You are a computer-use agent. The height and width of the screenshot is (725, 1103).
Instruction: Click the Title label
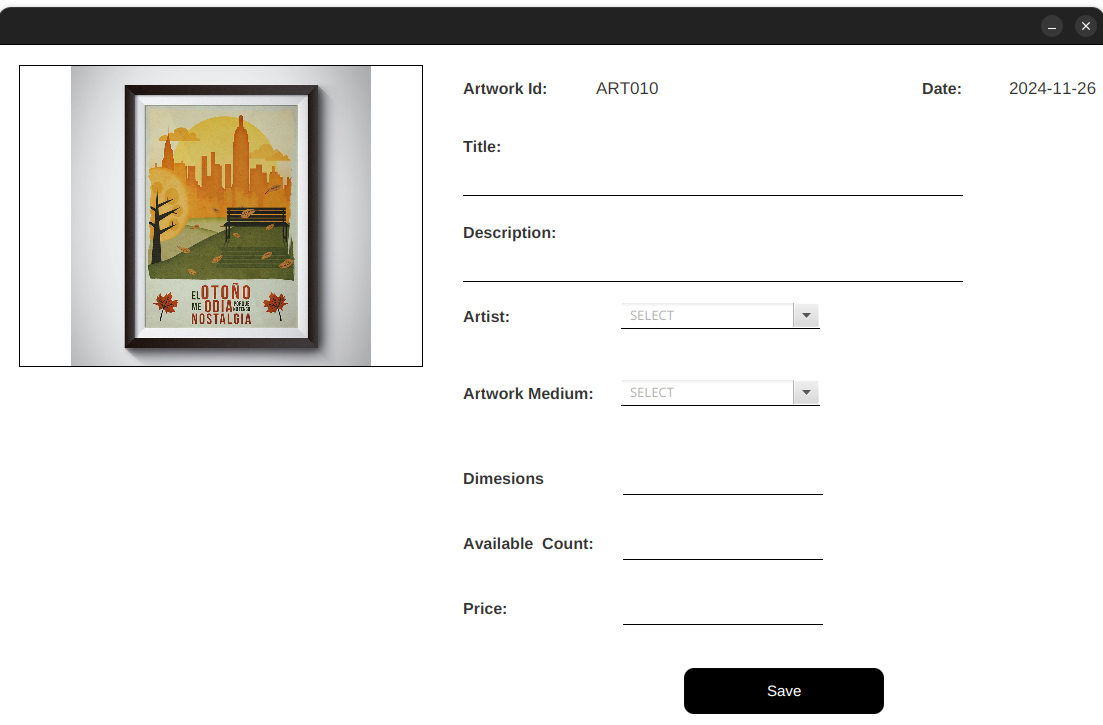point(482,147)
